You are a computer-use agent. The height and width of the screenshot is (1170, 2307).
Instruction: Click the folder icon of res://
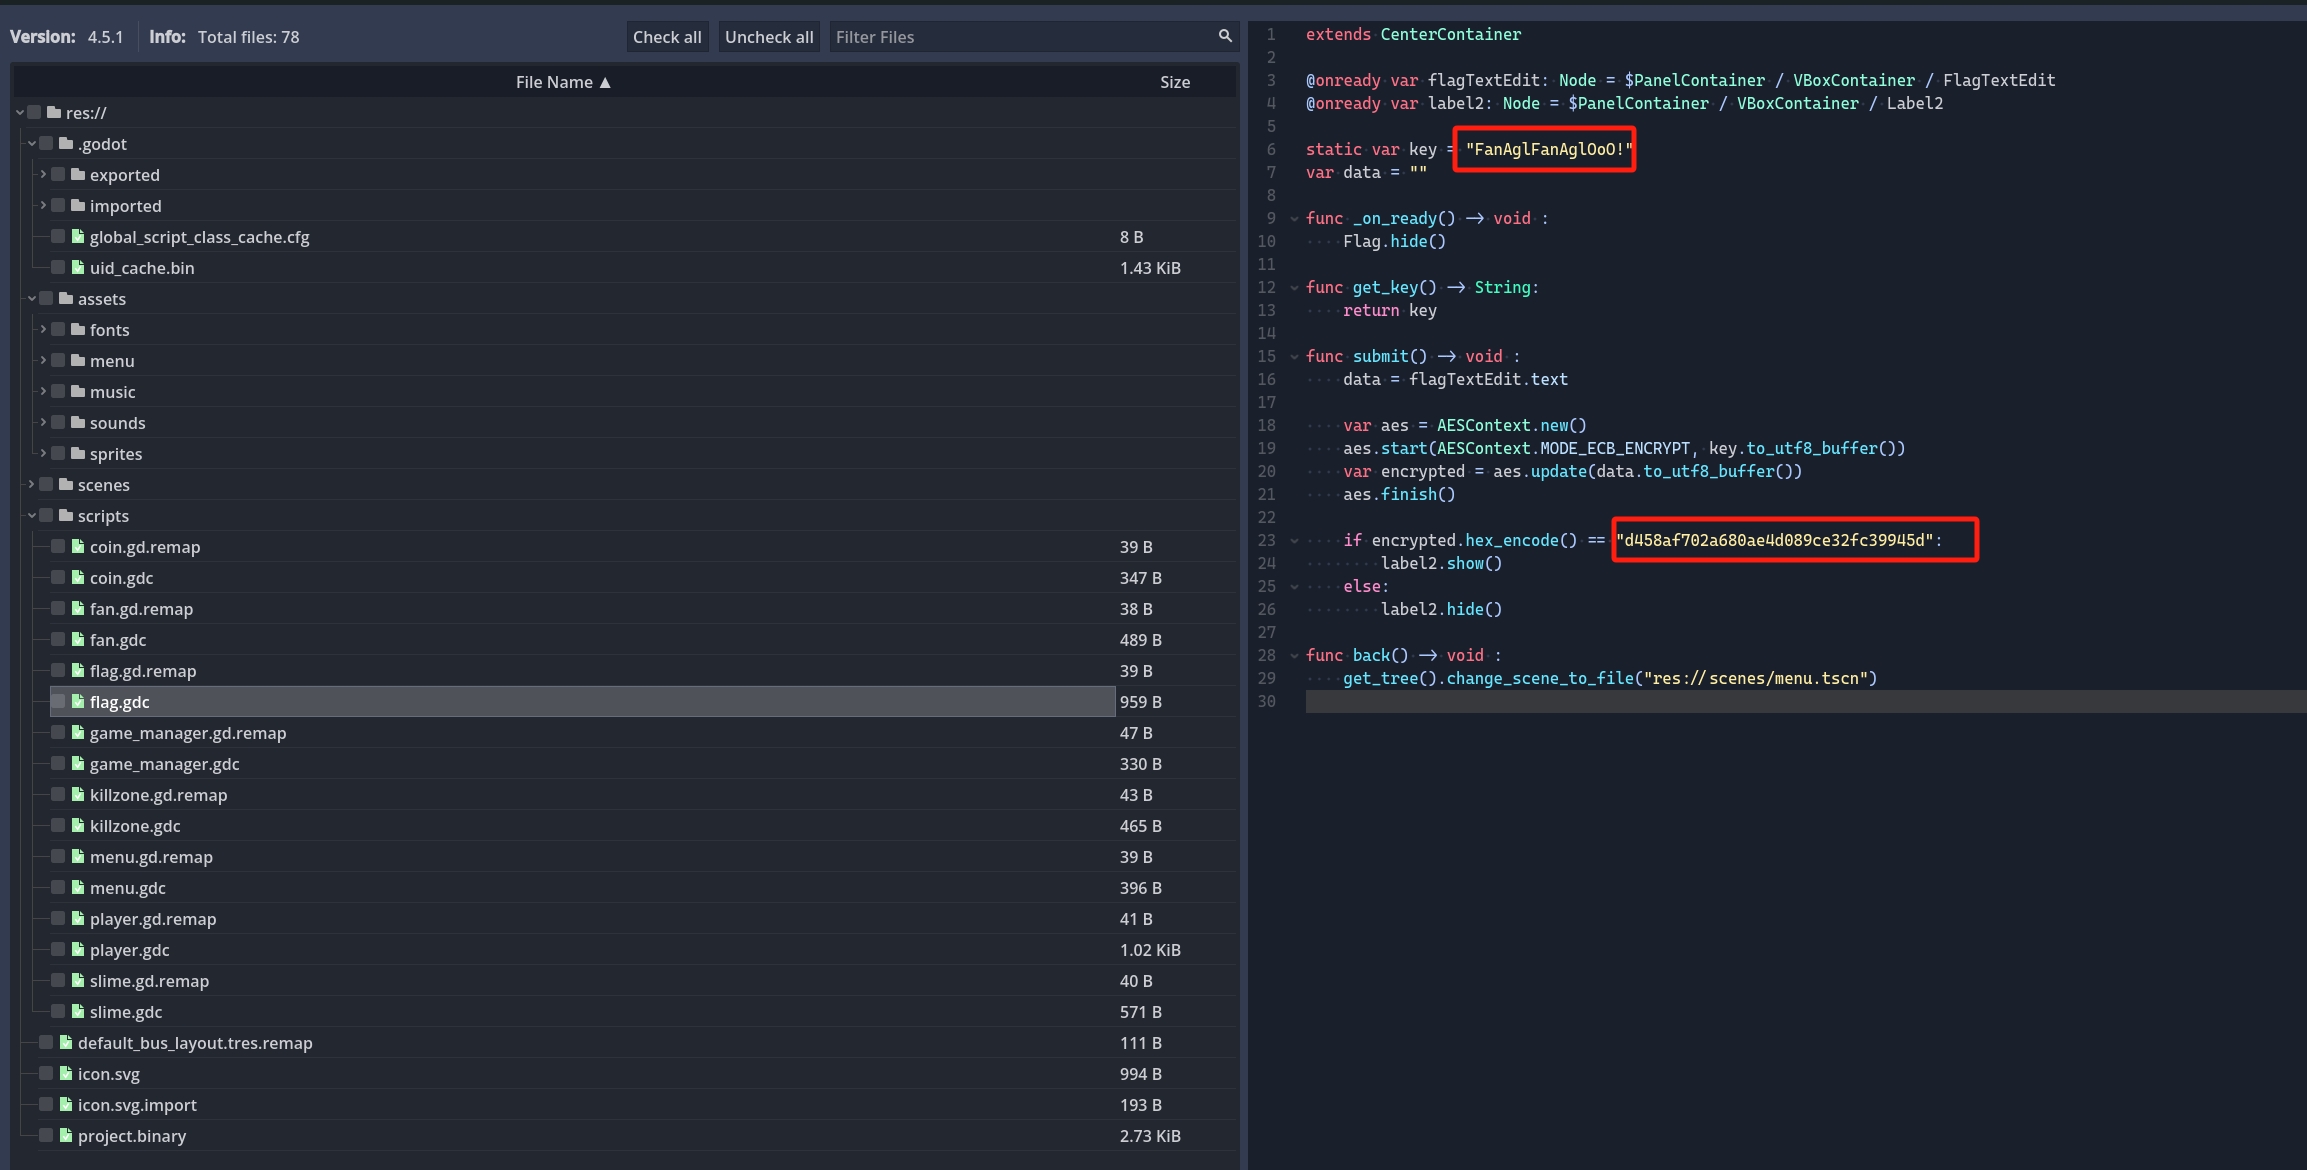point(54,112)
